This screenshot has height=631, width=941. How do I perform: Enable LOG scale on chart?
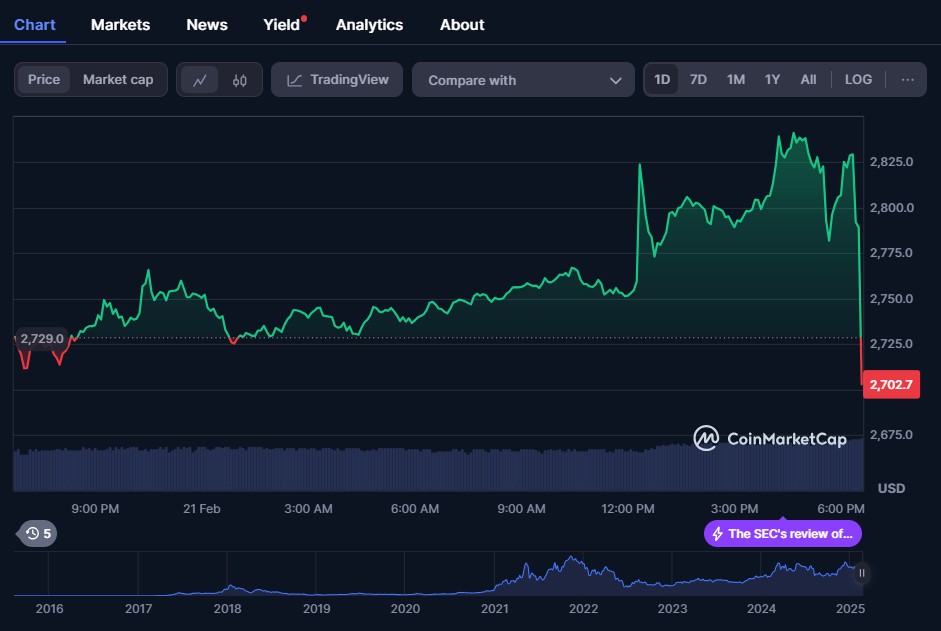pyautogui.click(x=858, y=80)
